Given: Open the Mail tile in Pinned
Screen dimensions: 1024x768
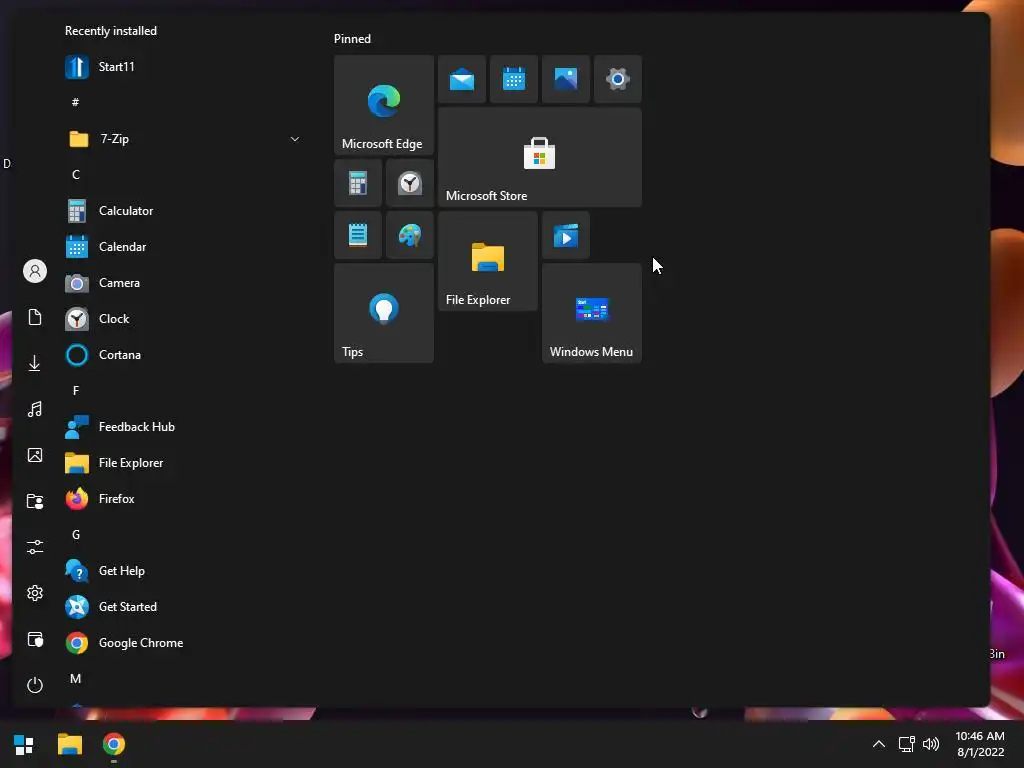Looking at the screenshot, I should coord(462,79).
